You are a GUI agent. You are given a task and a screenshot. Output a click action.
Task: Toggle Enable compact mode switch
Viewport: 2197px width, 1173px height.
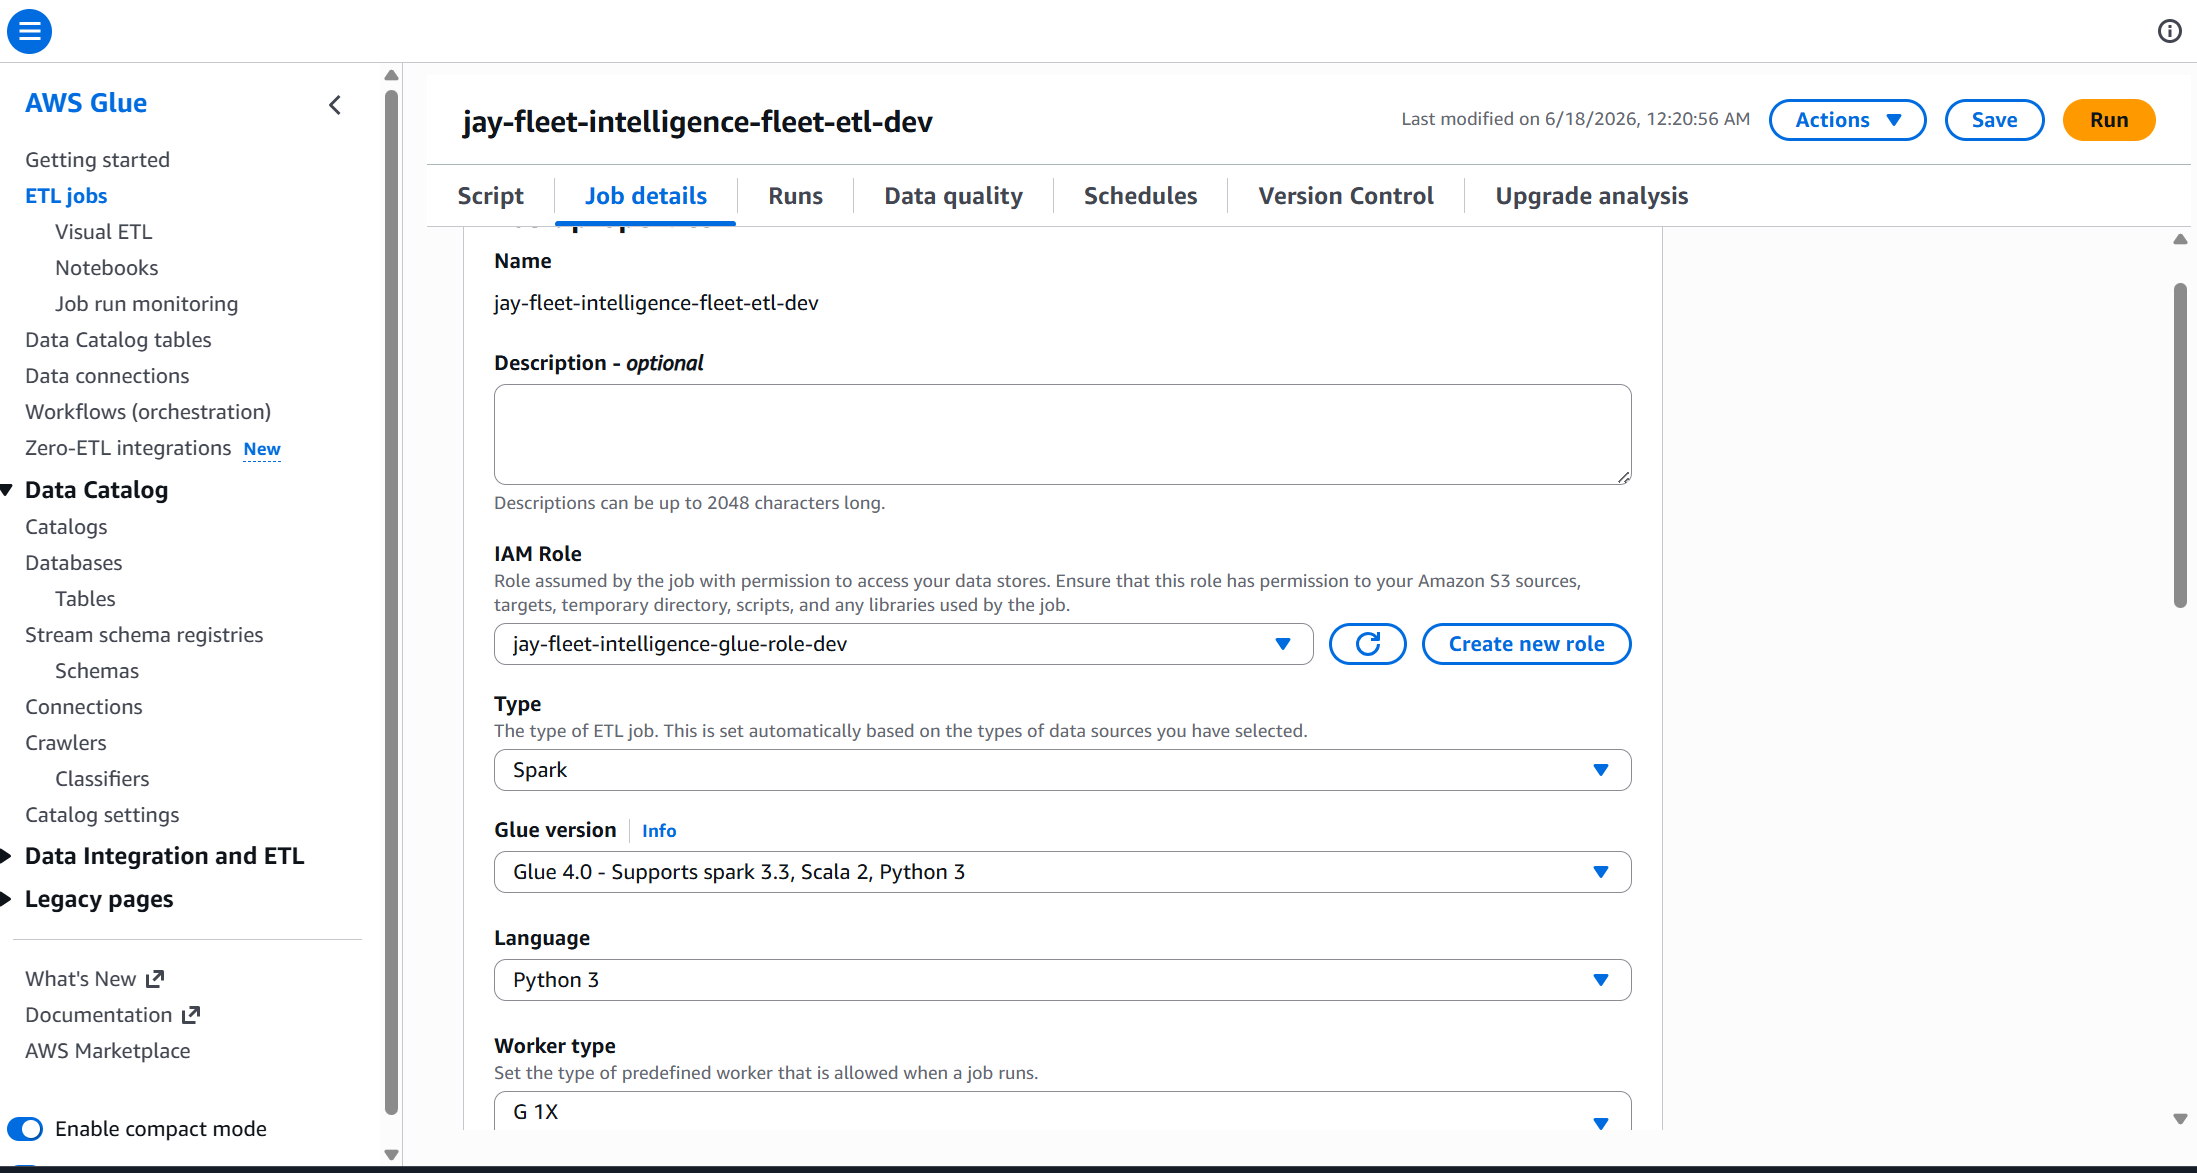click(x=25, y=1129)
